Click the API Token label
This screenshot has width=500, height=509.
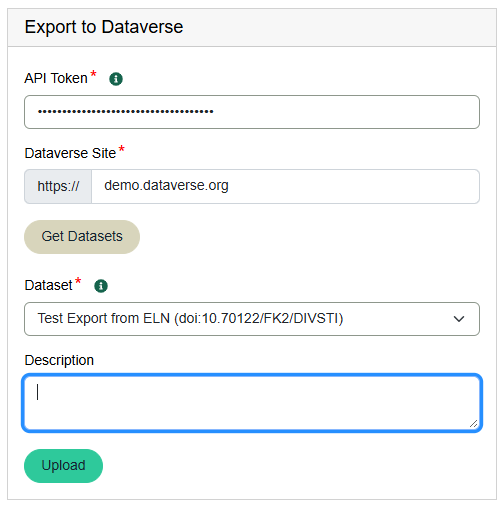(56, 79)
